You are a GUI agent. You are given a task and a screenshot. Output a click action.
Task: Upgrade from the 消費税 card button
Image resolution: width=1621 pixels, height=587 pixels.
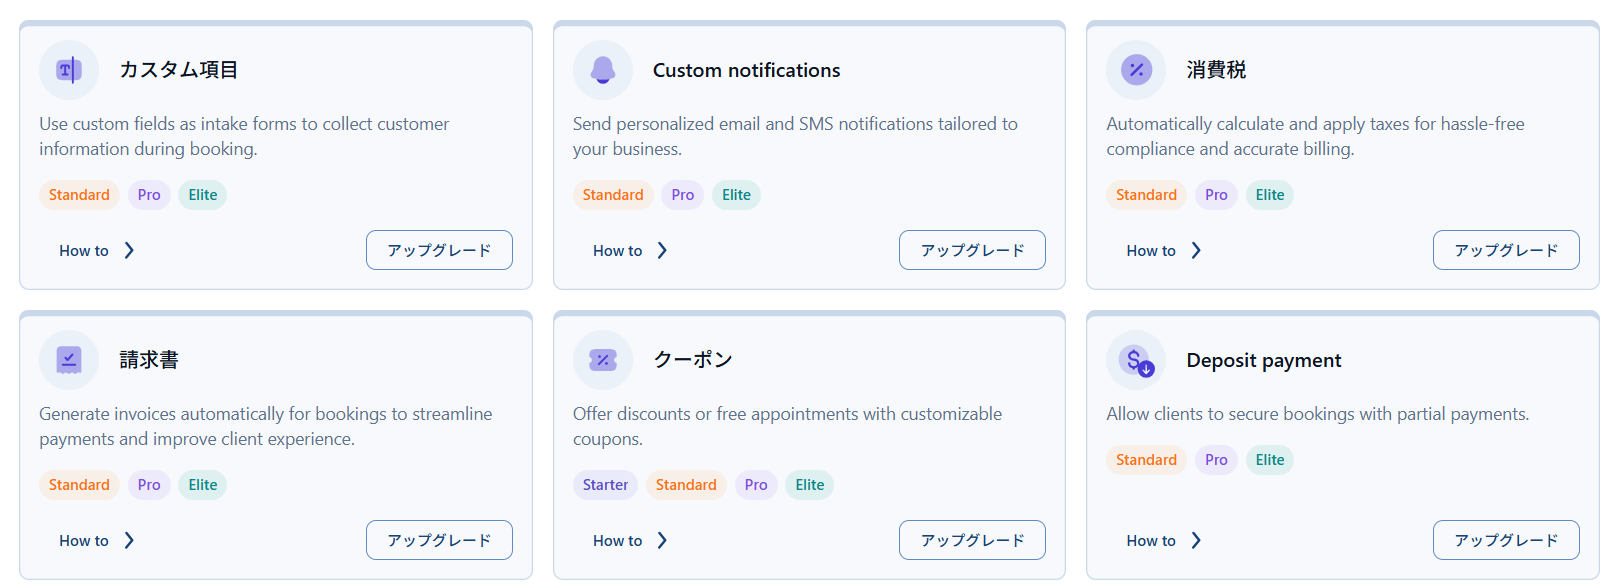tap(1505, 250)
